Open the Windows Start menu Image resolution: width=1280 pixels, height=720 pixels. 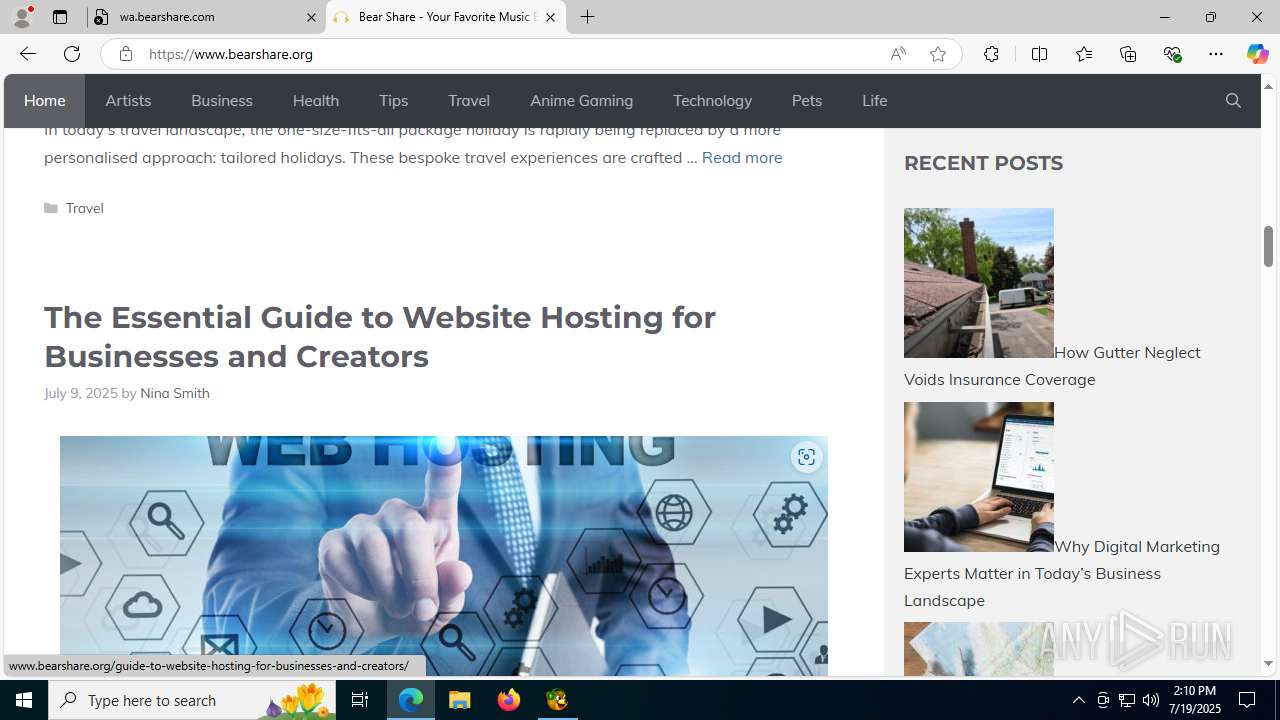[x=24, y=700]
